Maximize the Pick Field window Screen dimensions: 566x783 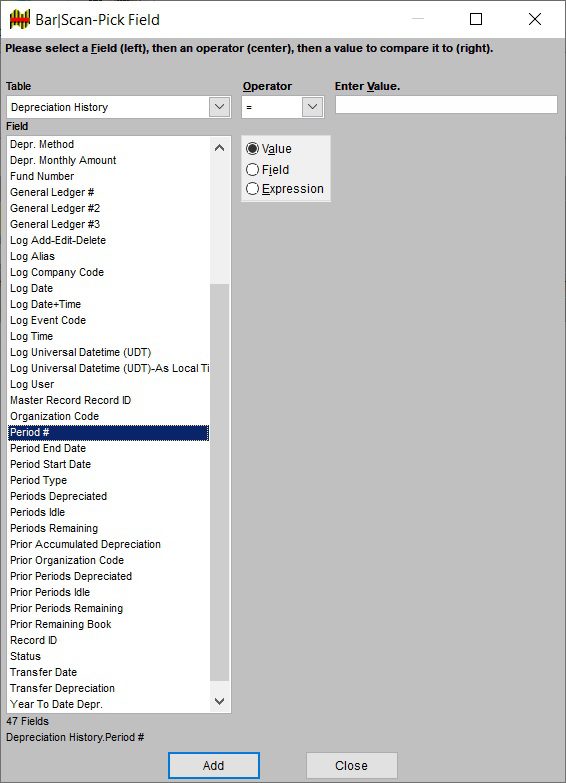coord(476,19)
